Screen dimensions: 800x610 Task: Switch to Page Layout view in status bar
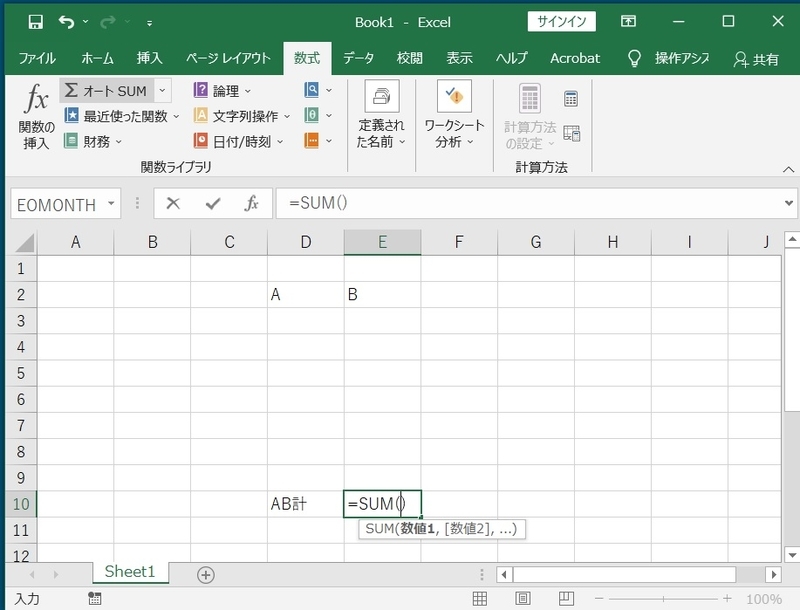(x=522, y=597)
